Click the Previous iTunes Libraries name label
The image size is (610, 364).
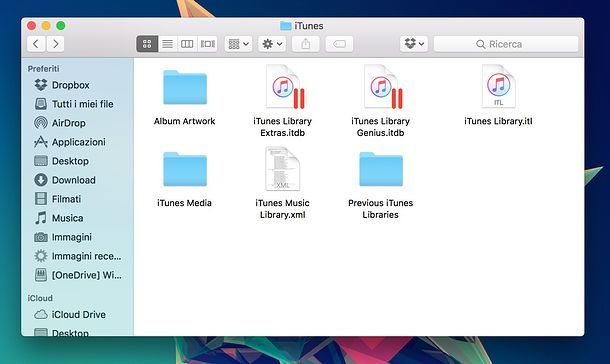(x=380, y=209)
